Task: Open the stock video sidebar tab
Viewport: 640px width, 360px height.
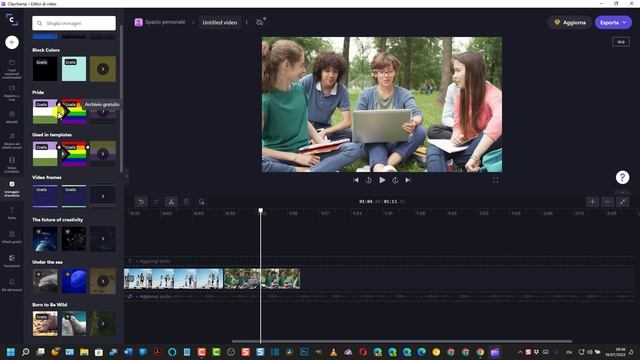Action: click(x=11, y=165)
